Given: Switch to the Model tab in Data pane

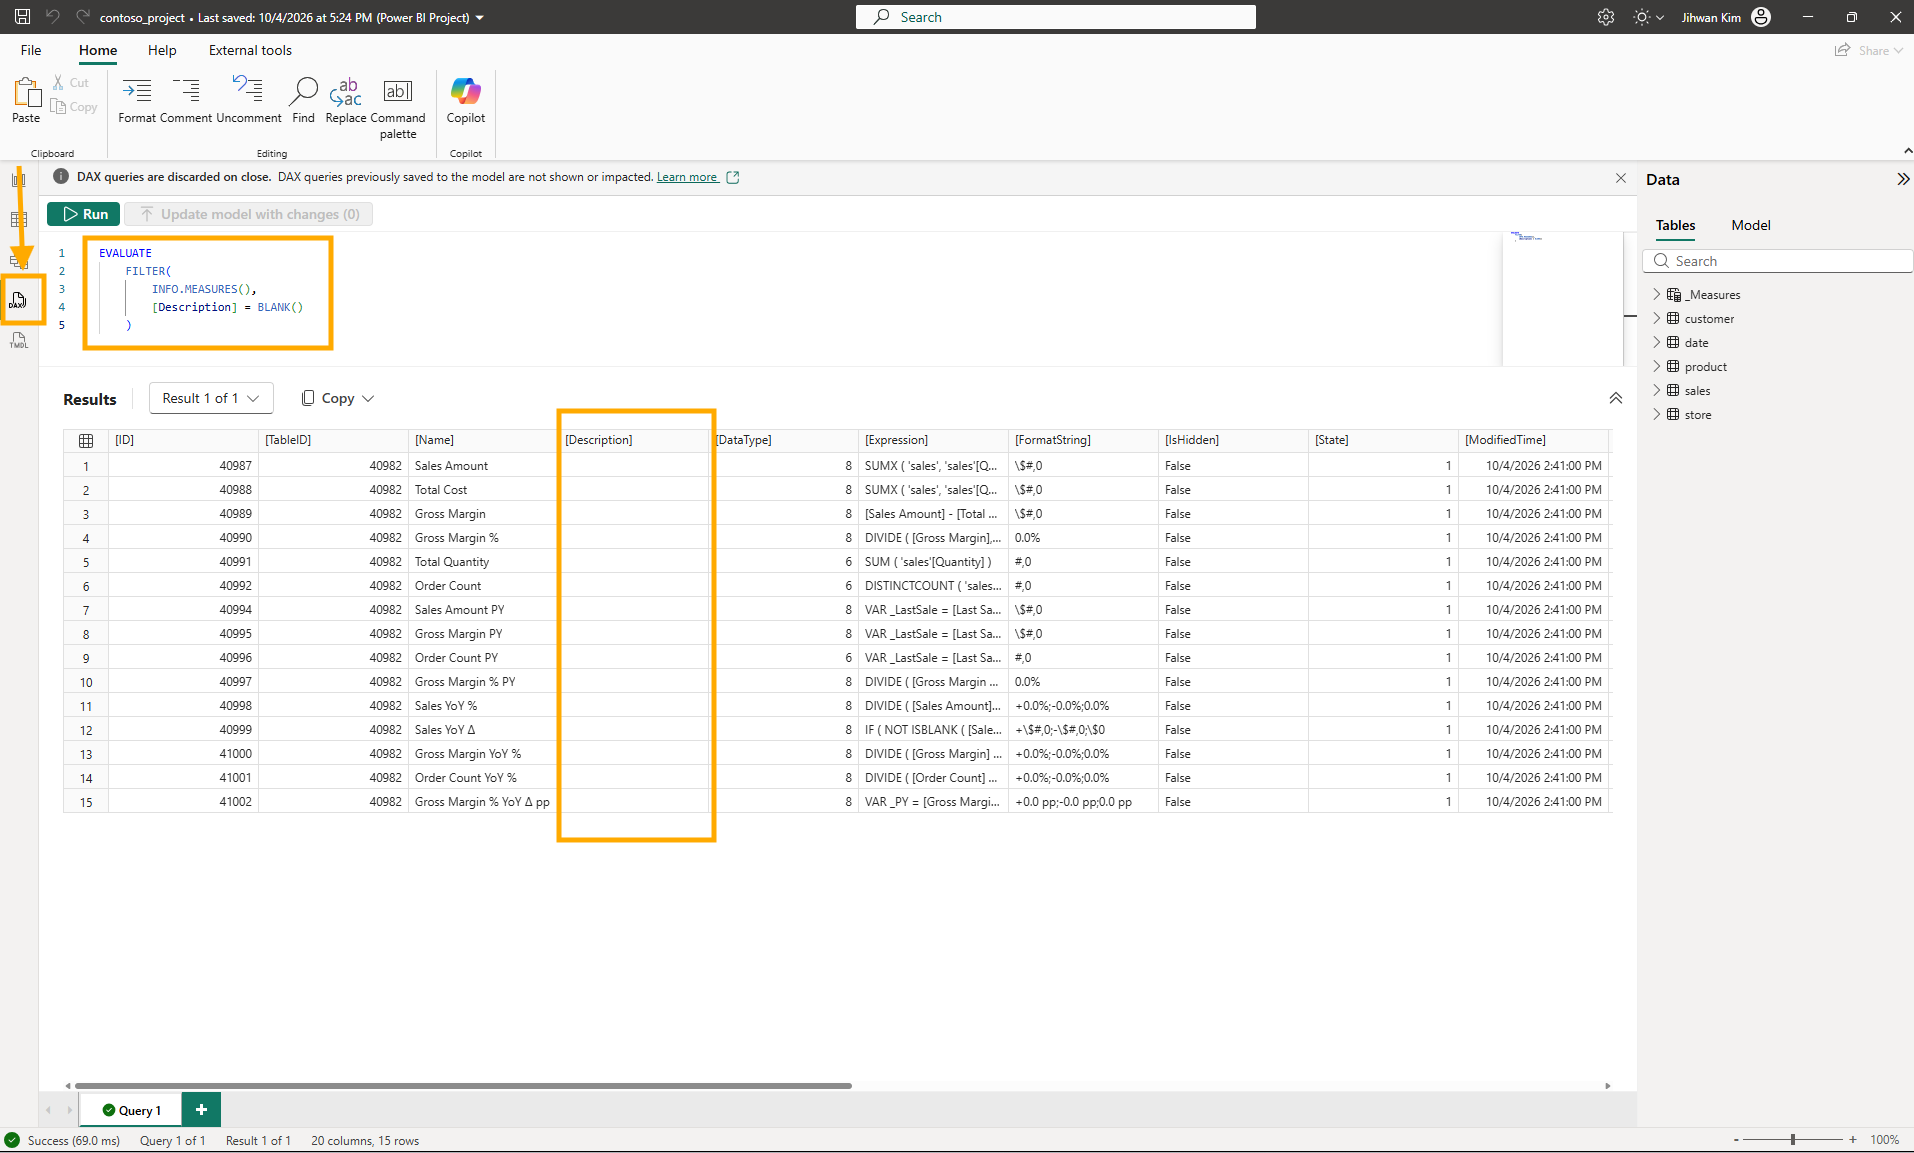Looking at the screenshot, I should (x=1751, y=225).
